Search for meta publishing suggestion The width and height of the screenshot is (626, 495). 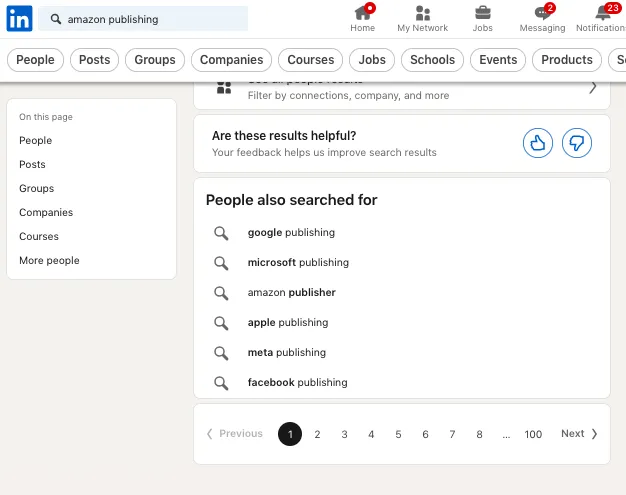click(x=287, y=352)
